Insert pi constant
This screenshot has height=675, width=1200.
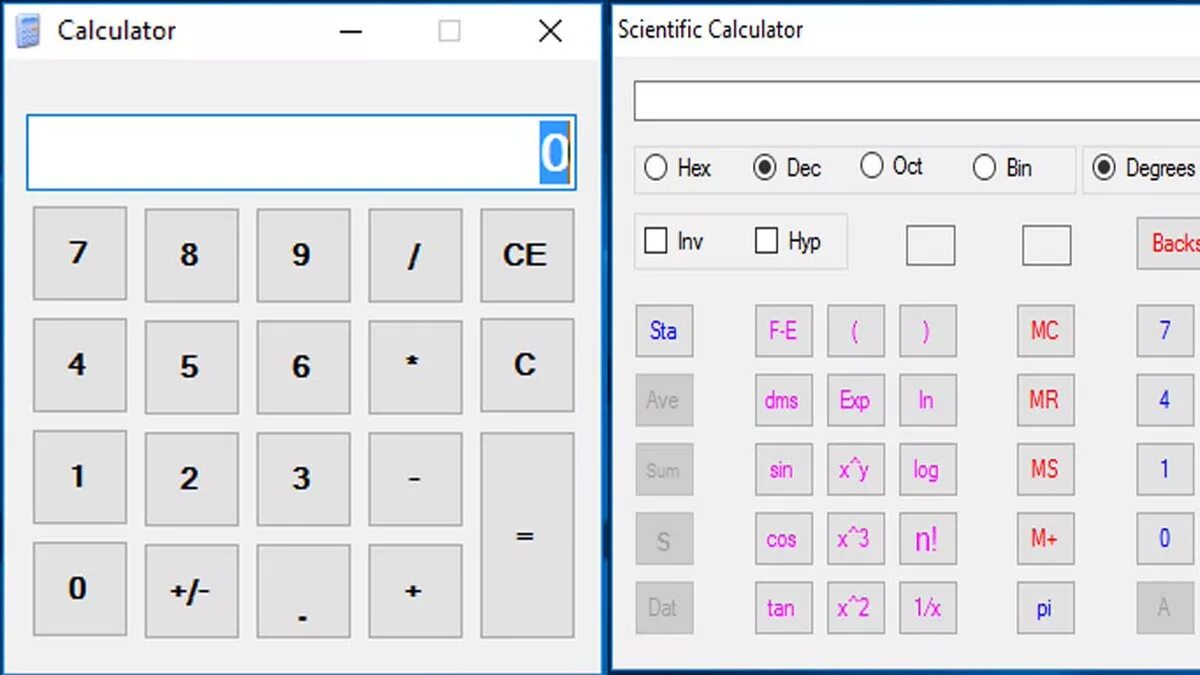tap(1045, 608)
